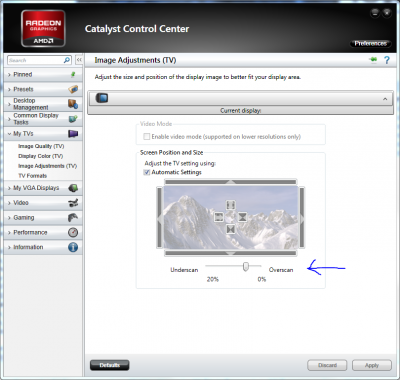Click the move-down arrow below preview
Image resolution: width=400 pixels, height=380 pixels.
231,253
